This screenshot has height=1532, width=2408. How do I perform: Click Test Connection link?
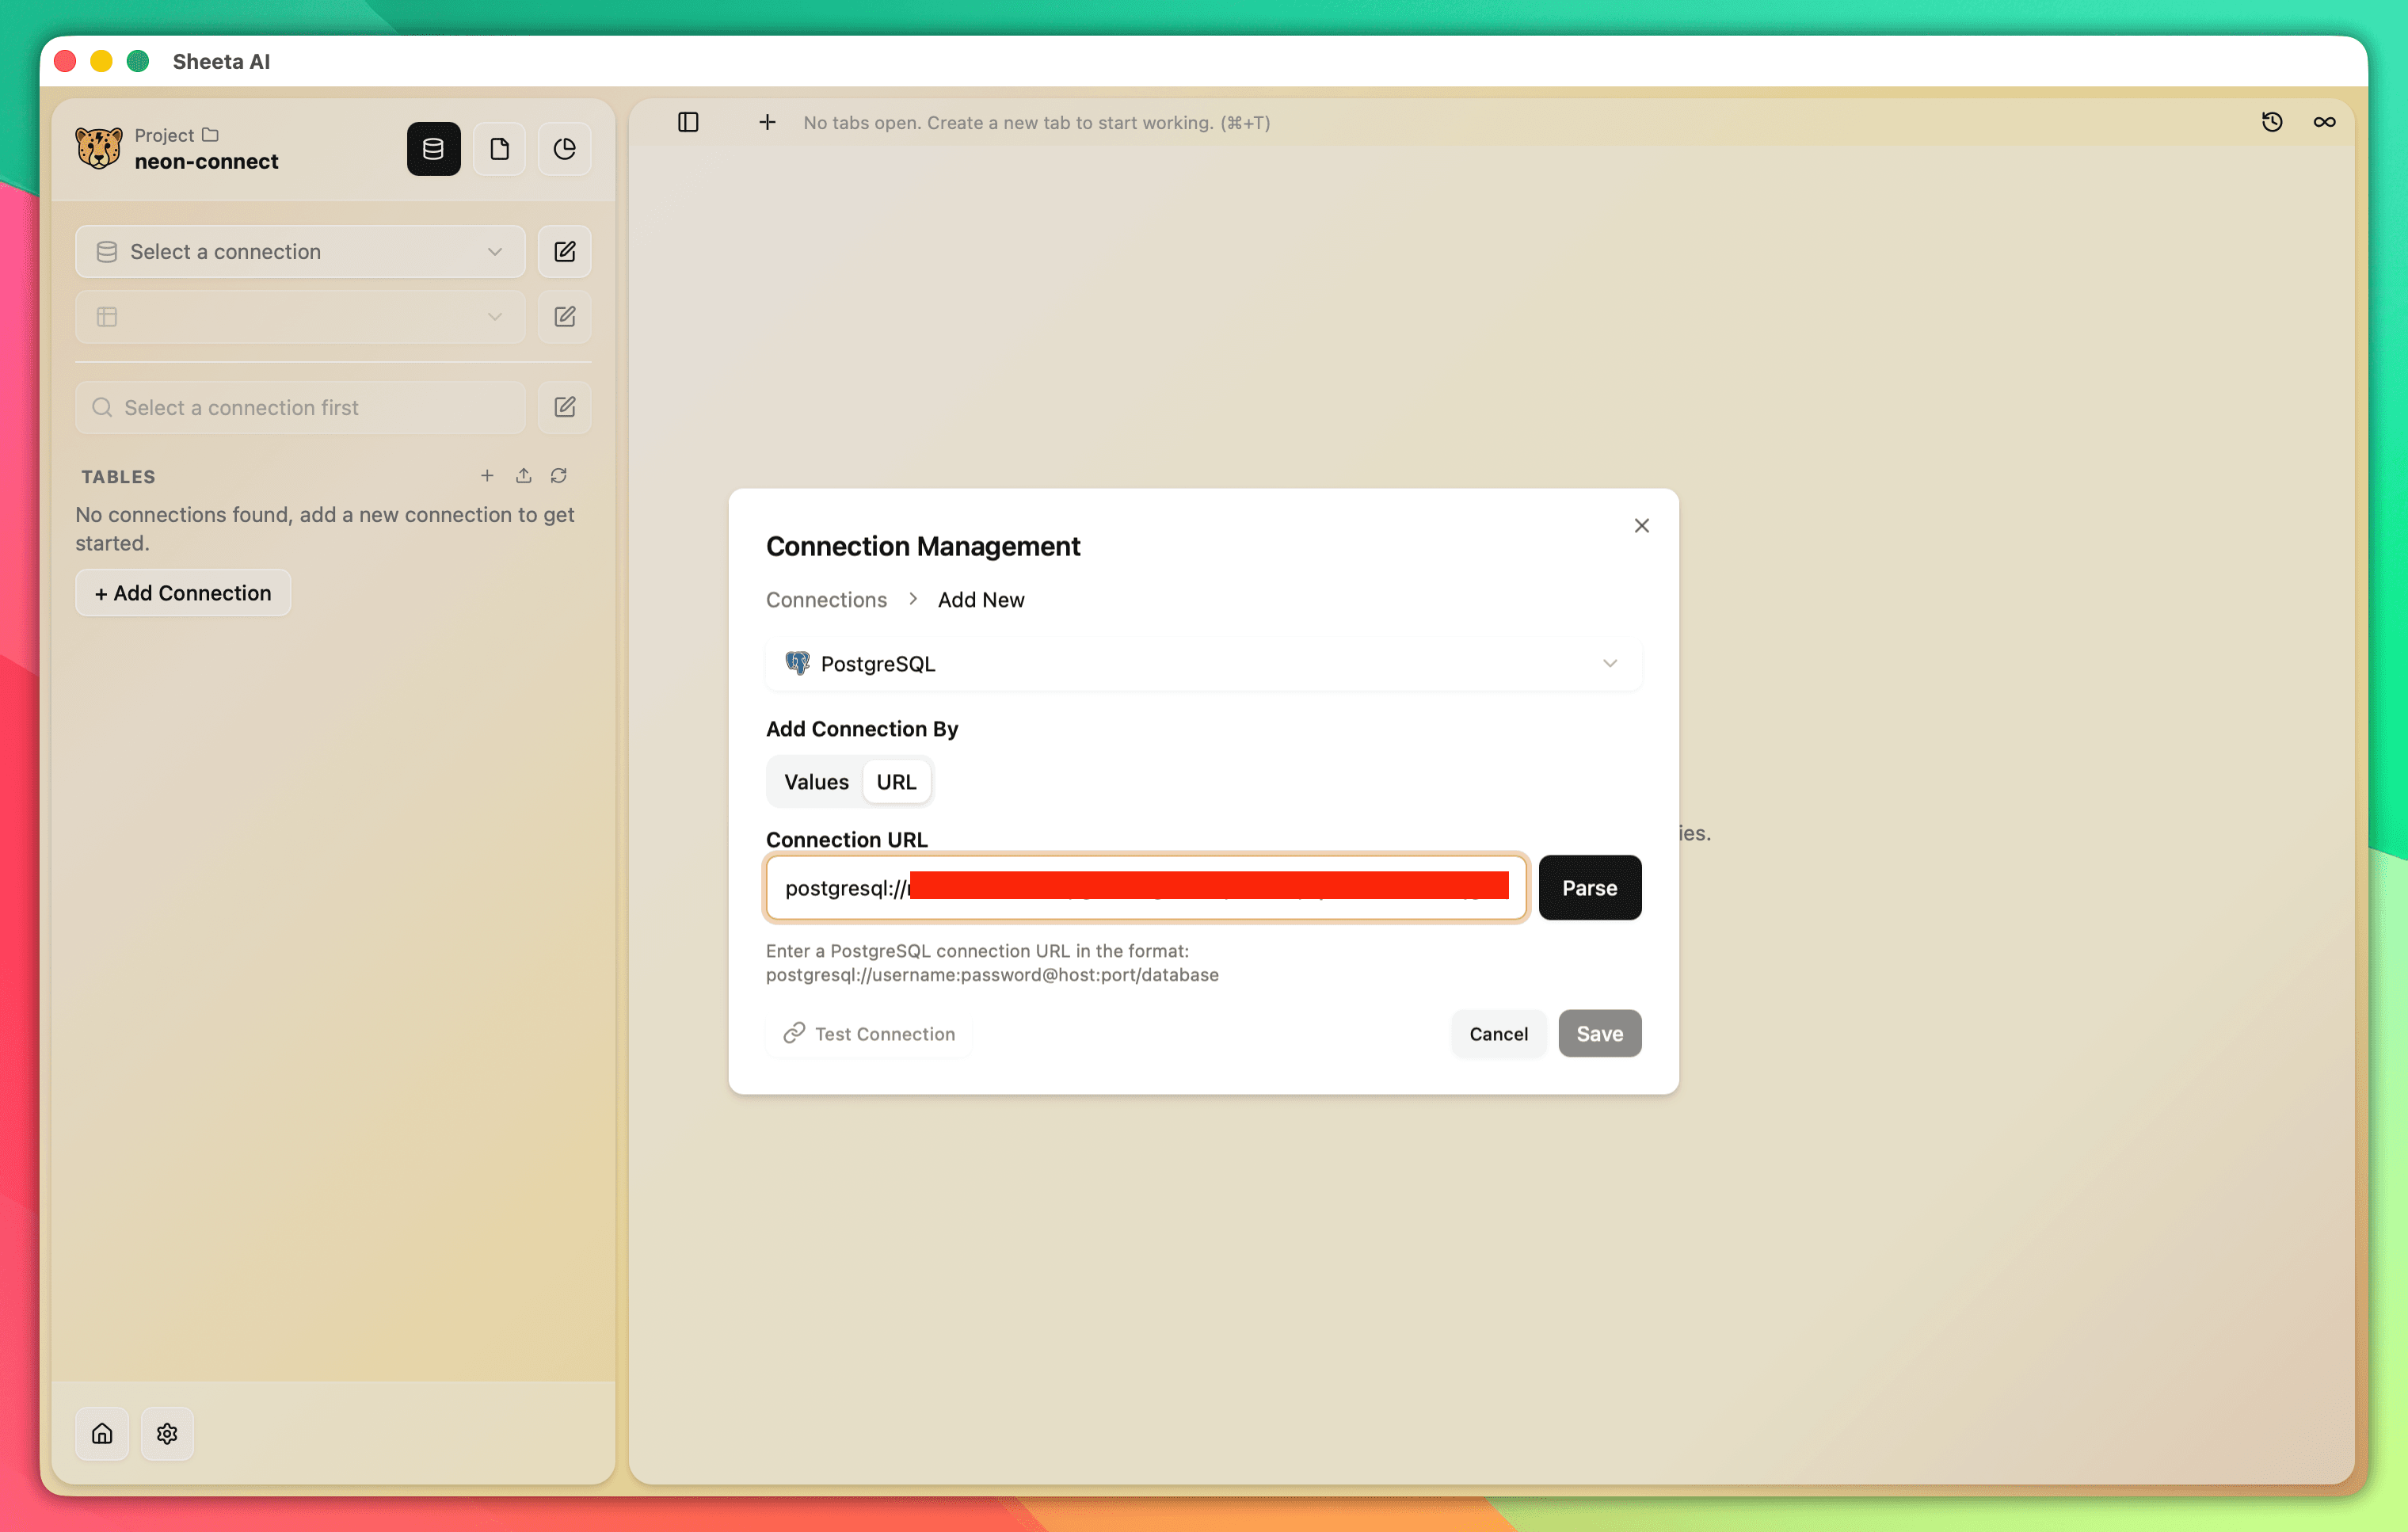(868, 1033)
